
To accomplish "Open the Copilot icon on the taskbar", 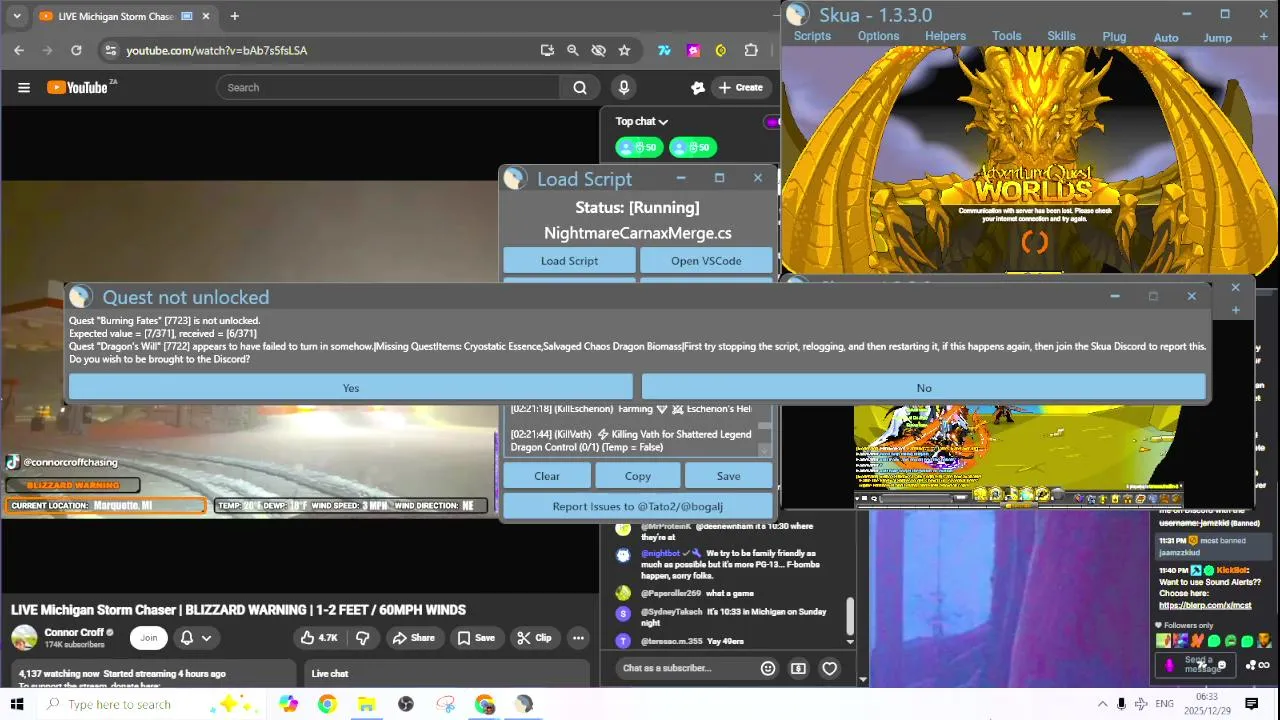I will coord(289,704).
